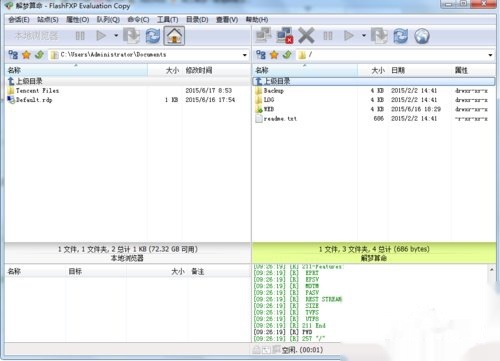This screenshot has height=361, width=500.
Task: Sort remote files by 名称 column
Action: 305,70
